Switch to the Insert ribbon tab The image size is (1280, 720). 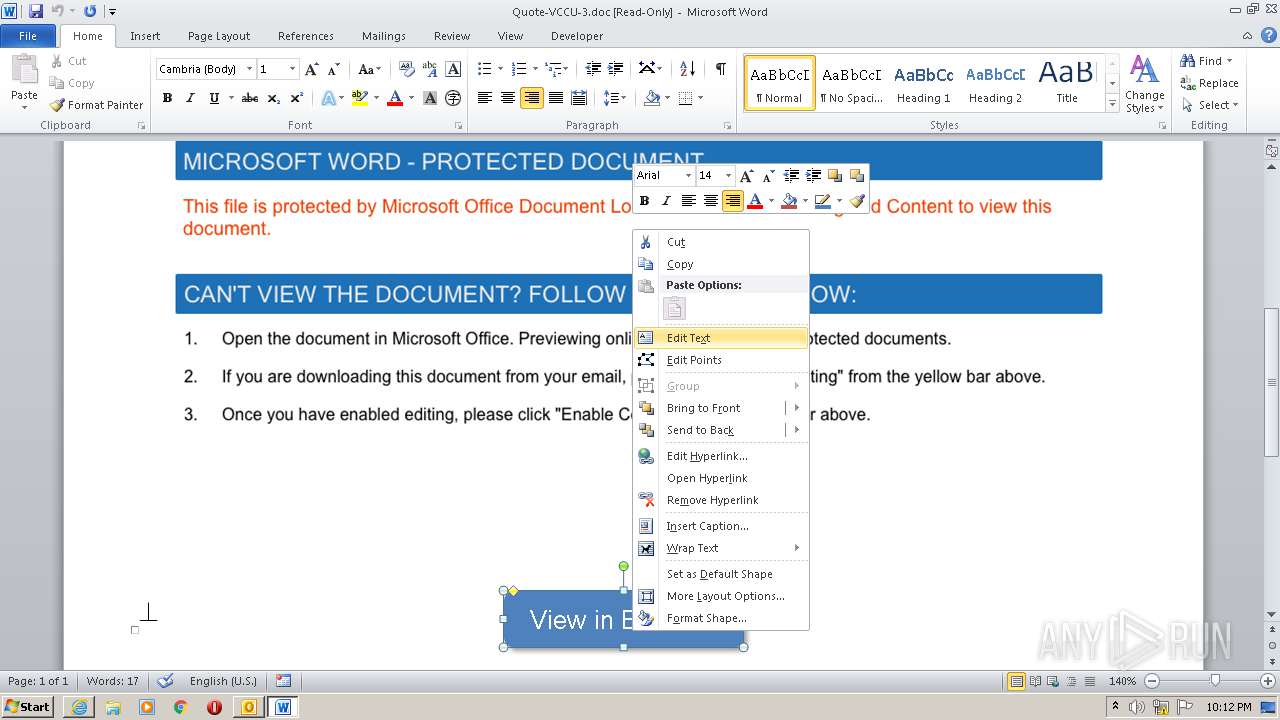(x=145, y=36)
